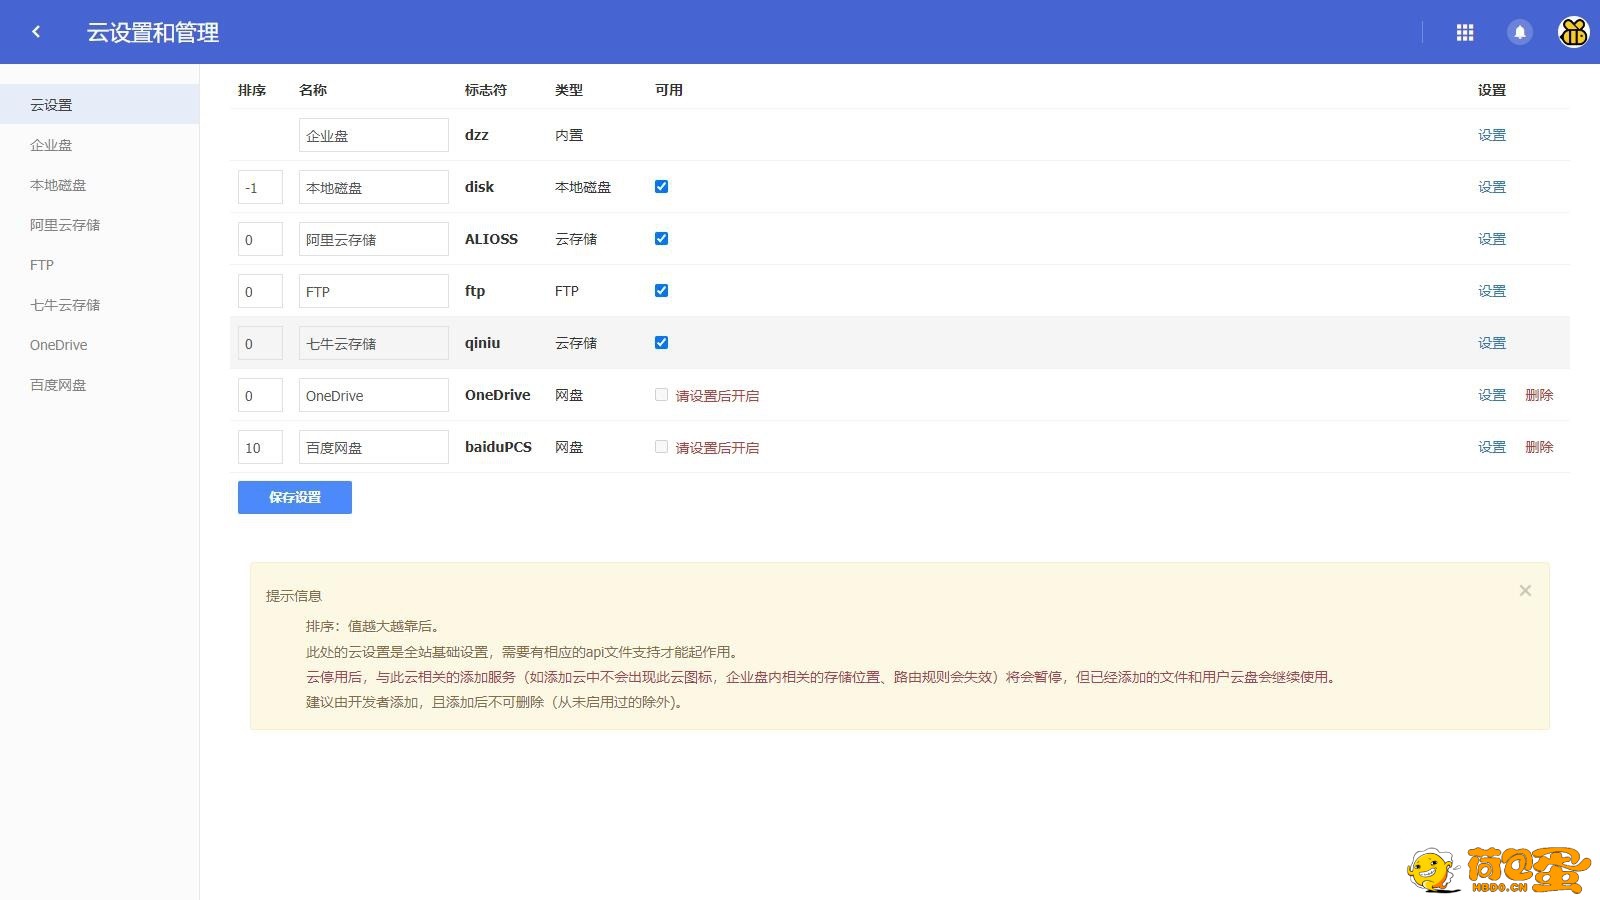
Task: Click the 名称 column header
Action: (313, 90)
